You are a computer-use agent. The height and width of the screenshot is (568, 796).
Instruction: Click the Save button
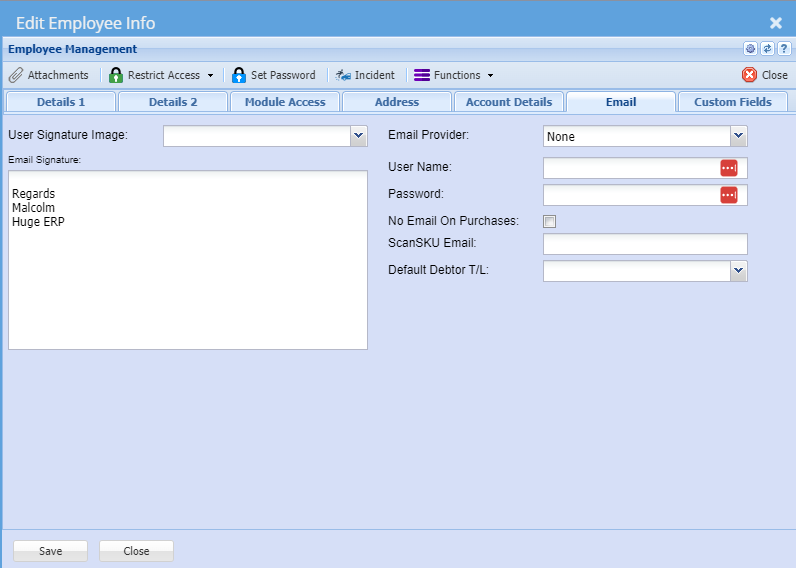50,551
